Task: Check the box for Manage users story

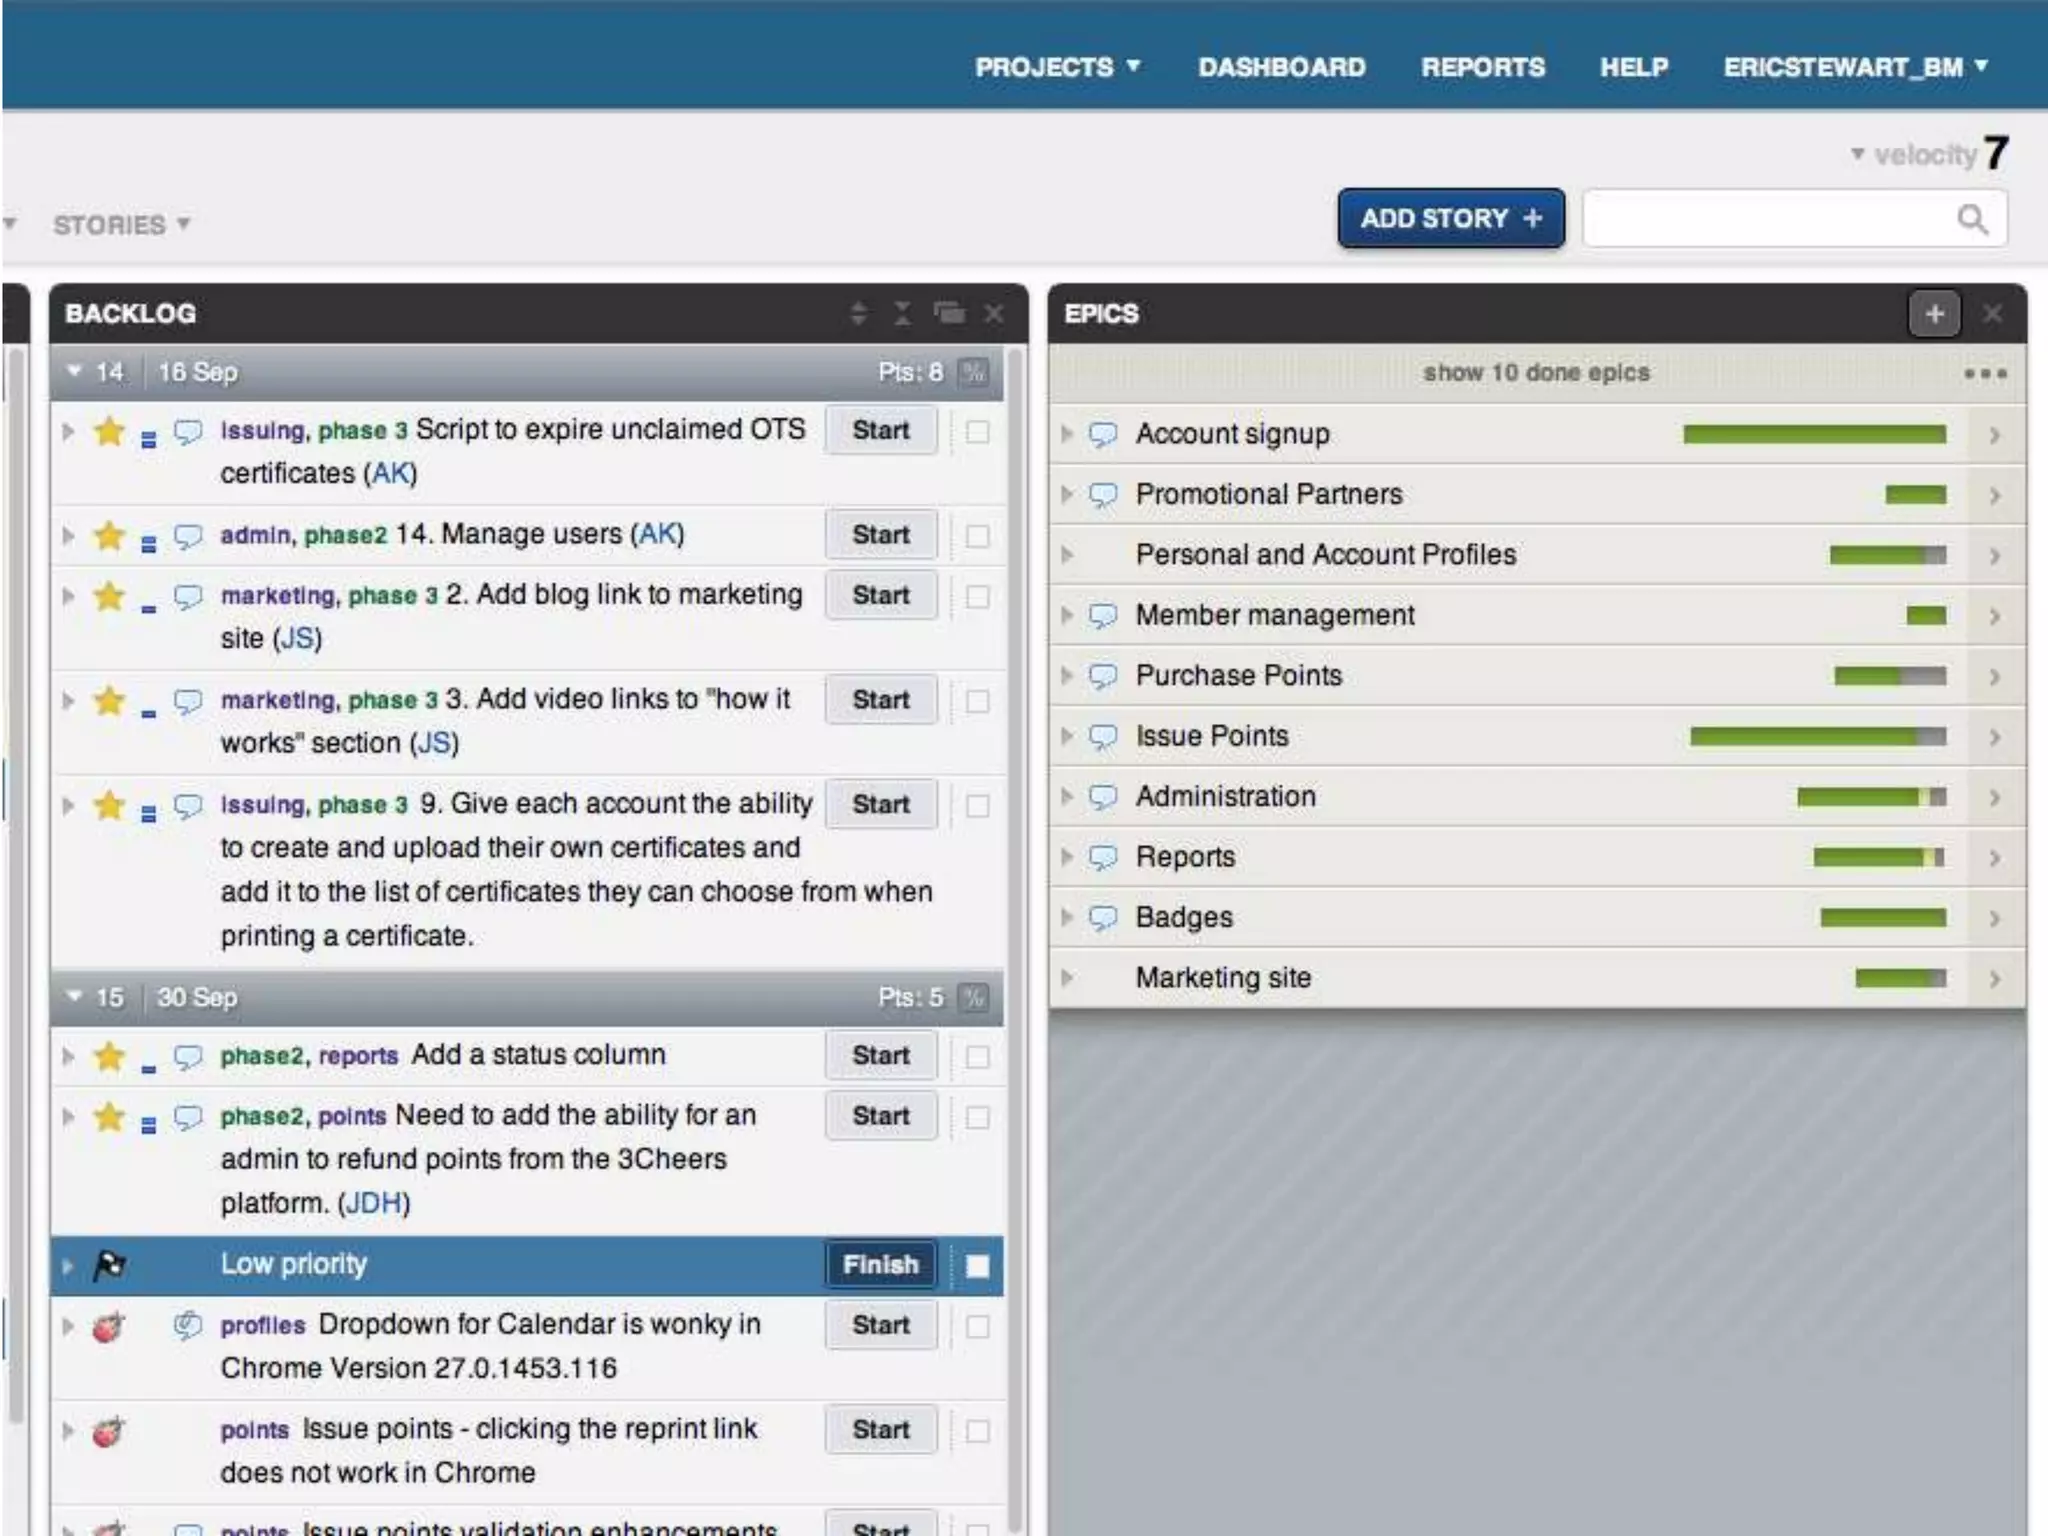Action: coord(977,536)
